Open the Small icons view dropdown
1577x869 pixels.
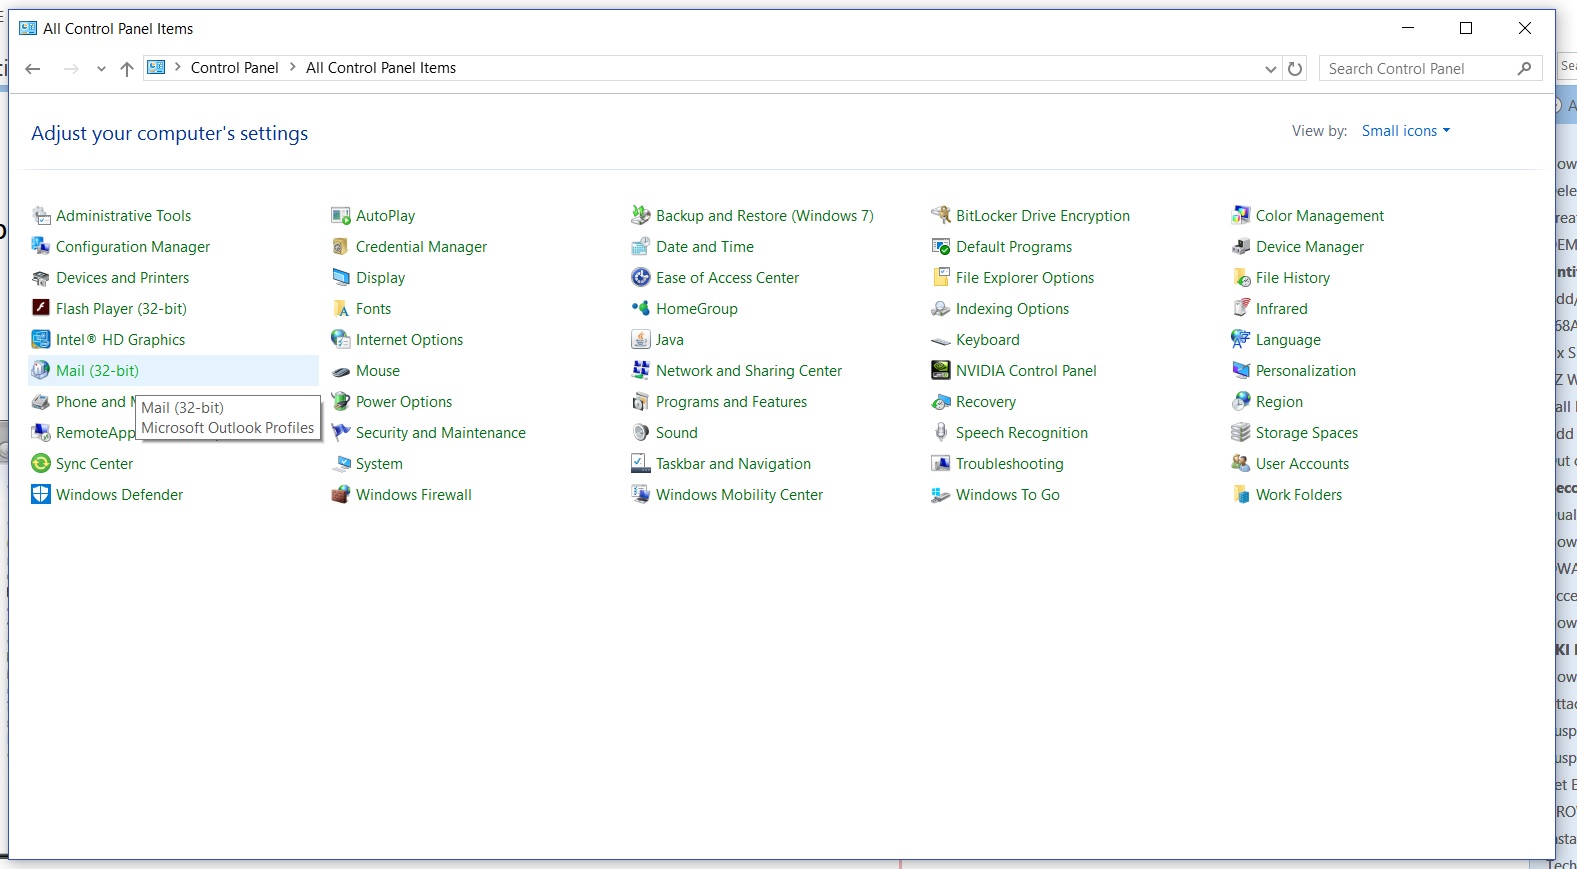(x=1406, y=131)
